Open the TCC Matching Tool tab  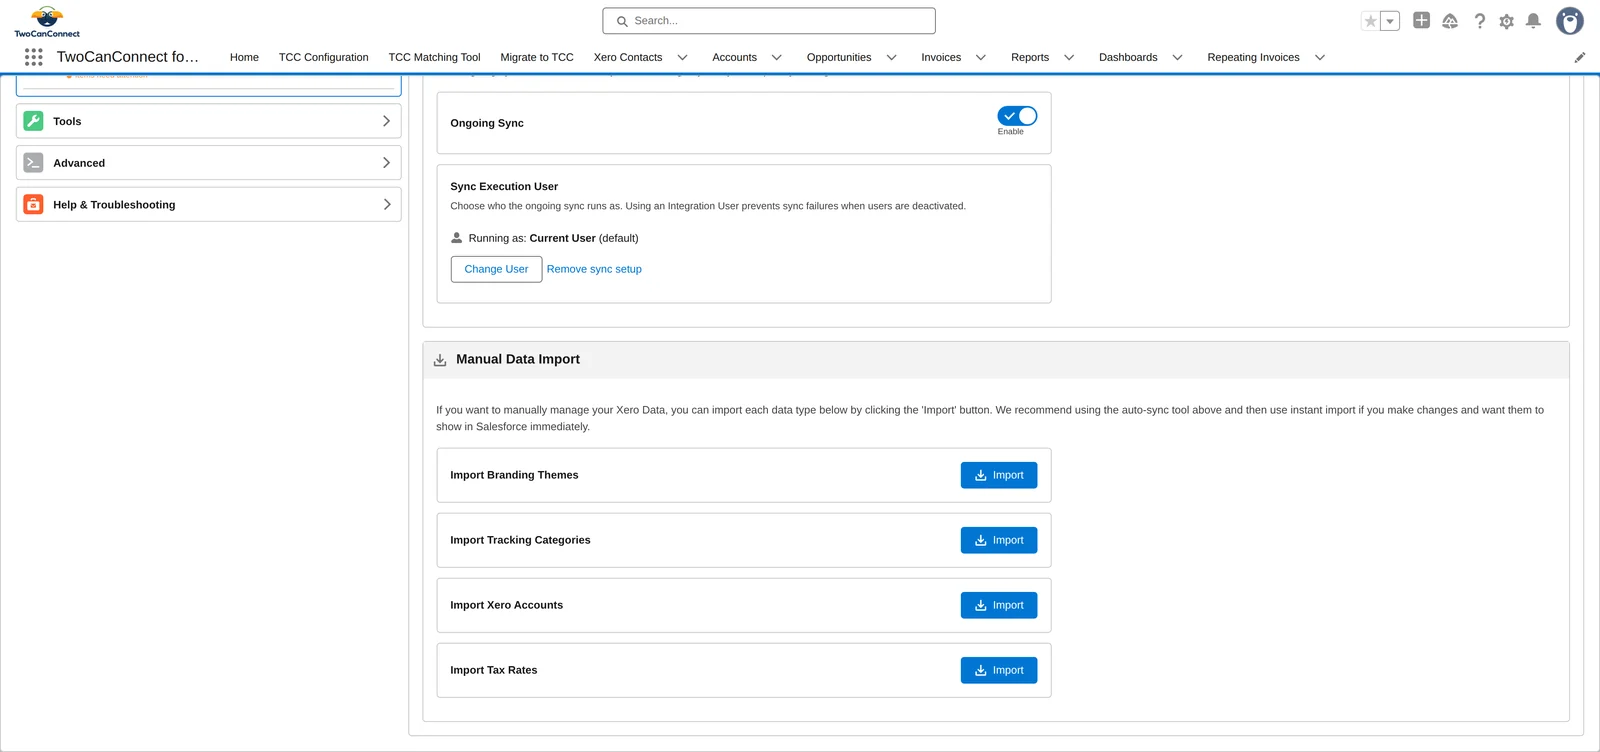tap(435, 57)
